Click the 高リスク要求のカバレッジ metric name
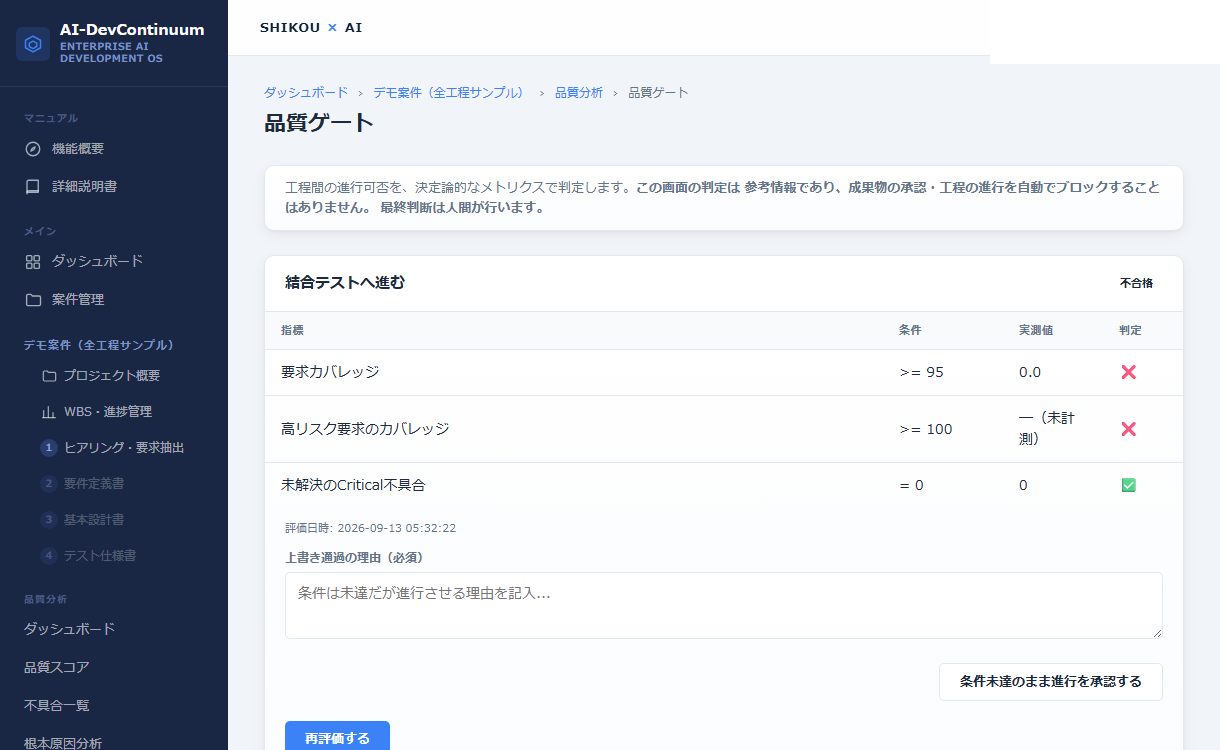This screenshot has width=1220, height=750. [365, 429]
